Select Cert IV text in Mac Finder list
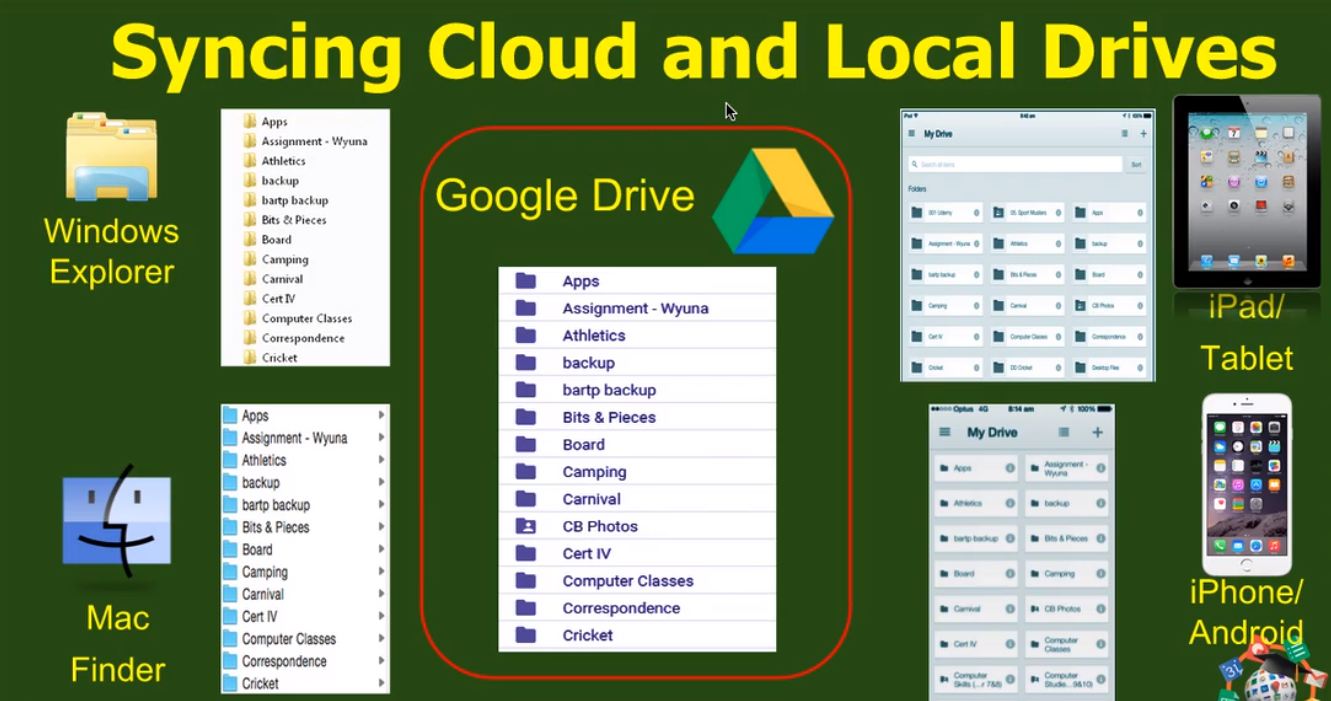1331x701 pixels. click(260, 616)
